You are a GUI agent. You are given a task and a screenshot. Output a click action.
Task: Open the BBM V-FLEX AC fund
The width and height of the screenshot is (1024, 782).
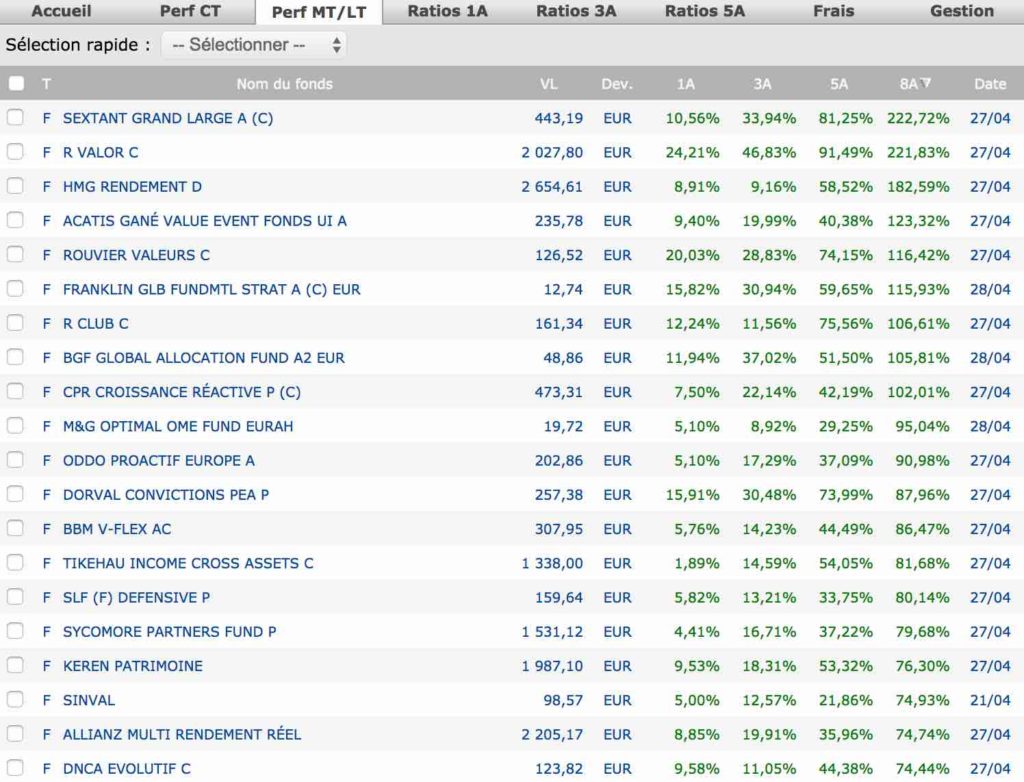pyautogui.click(x=117, y=529)
